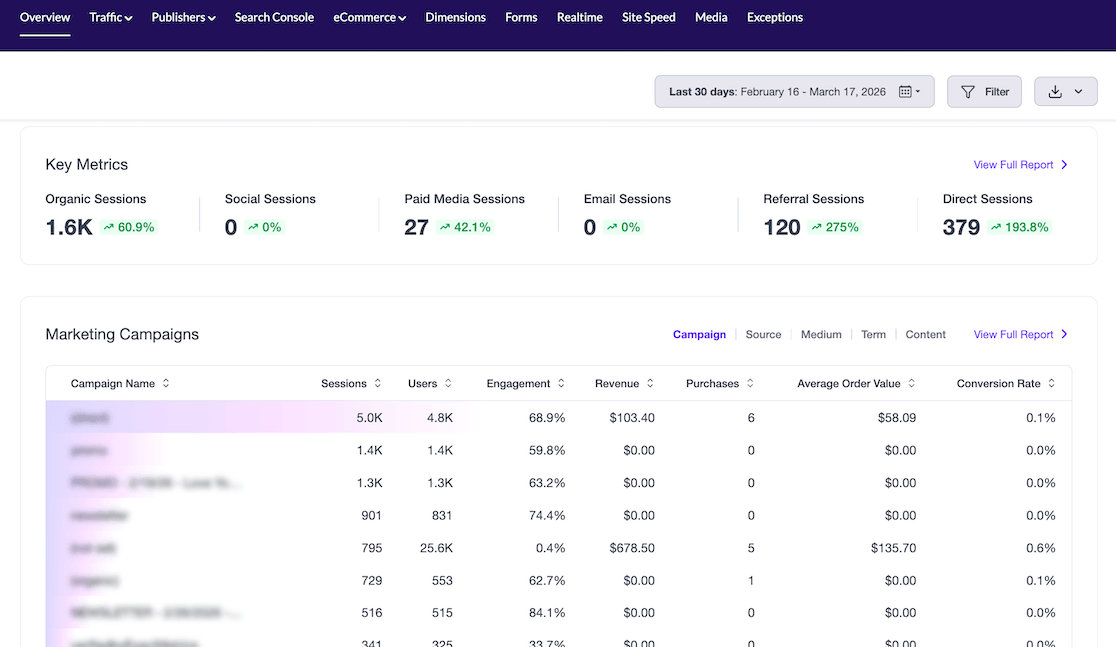Sort the Purchases column with its sort icon
Screen dimensions: 1116x647
(749, 383)
